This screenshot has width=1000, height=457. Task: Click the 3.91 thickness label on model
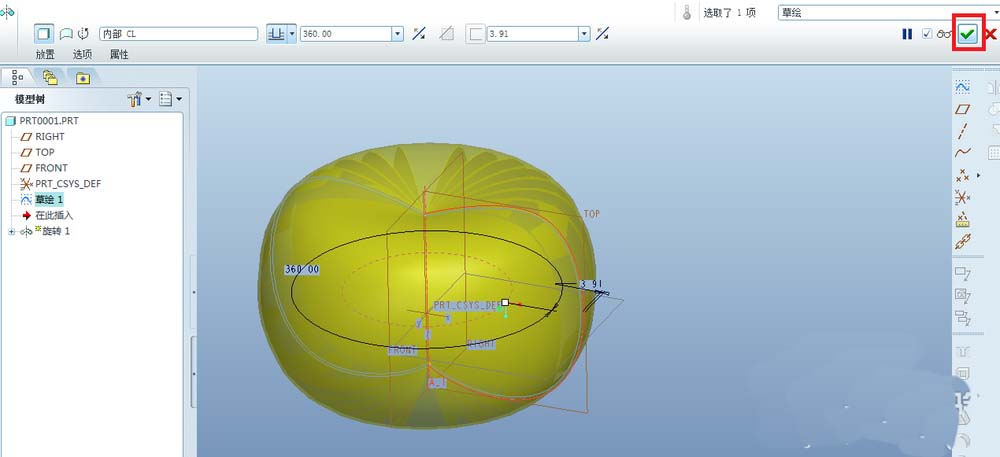[591, 284]
